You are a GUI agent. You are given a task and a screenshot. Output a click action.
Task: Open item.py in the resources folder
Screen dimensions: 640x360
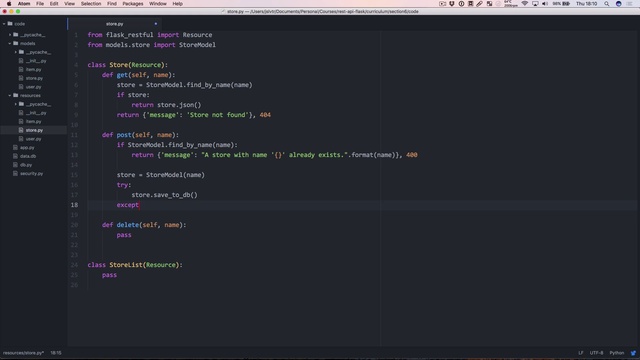pyautogui.click(x=33, y=122)
